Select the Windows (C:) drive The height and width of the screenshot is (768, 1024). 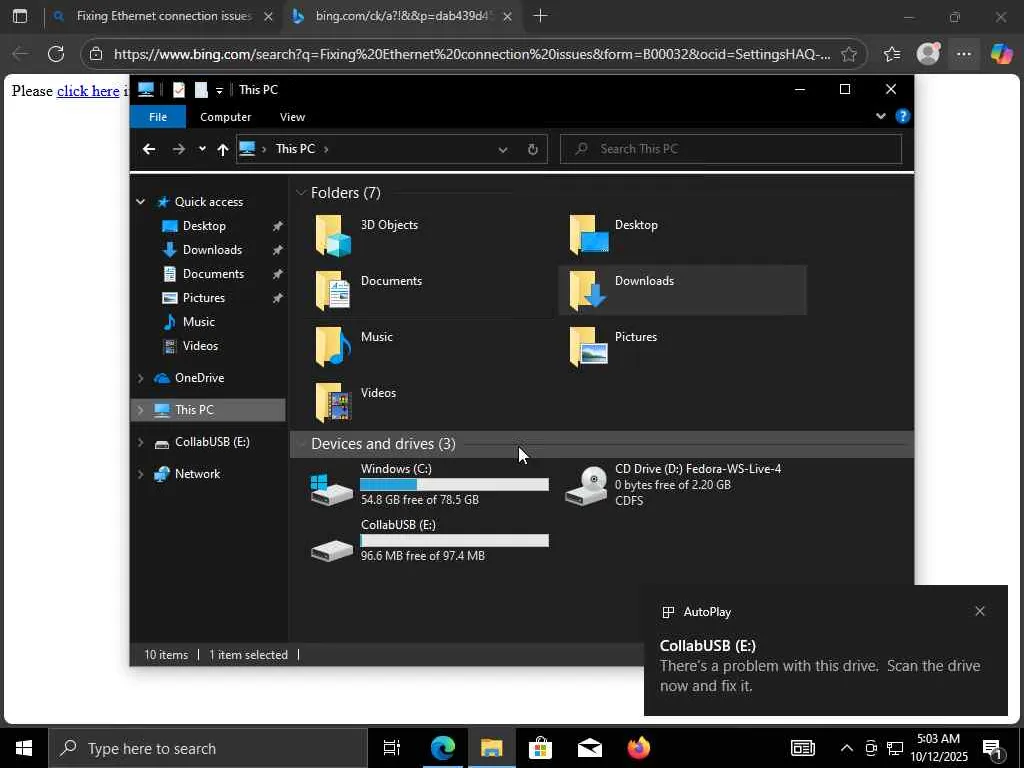[429, 485]
